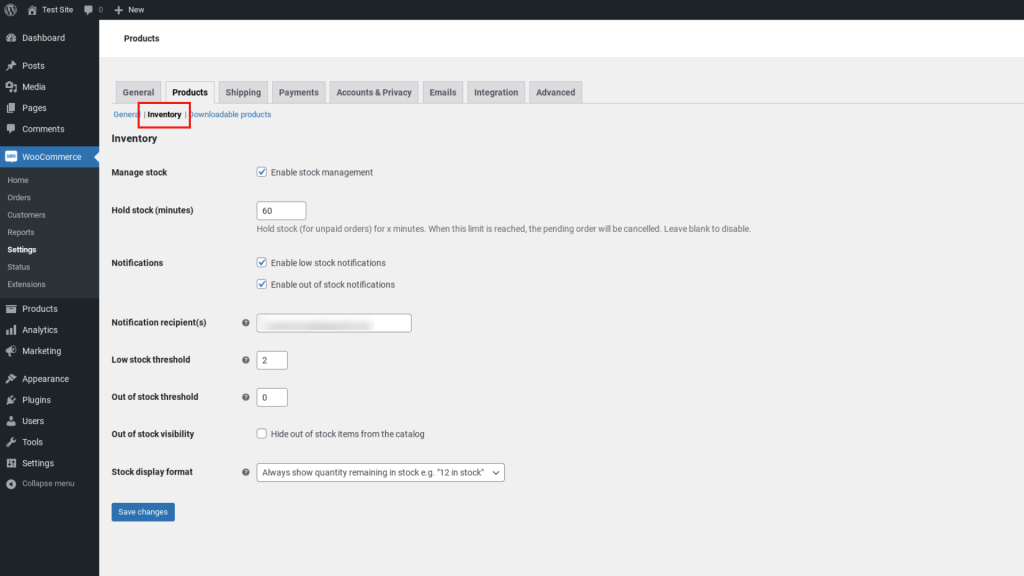The image size is (1024, 576).
Task: Click the WordPress logo icon
Action: pos(11,9)
